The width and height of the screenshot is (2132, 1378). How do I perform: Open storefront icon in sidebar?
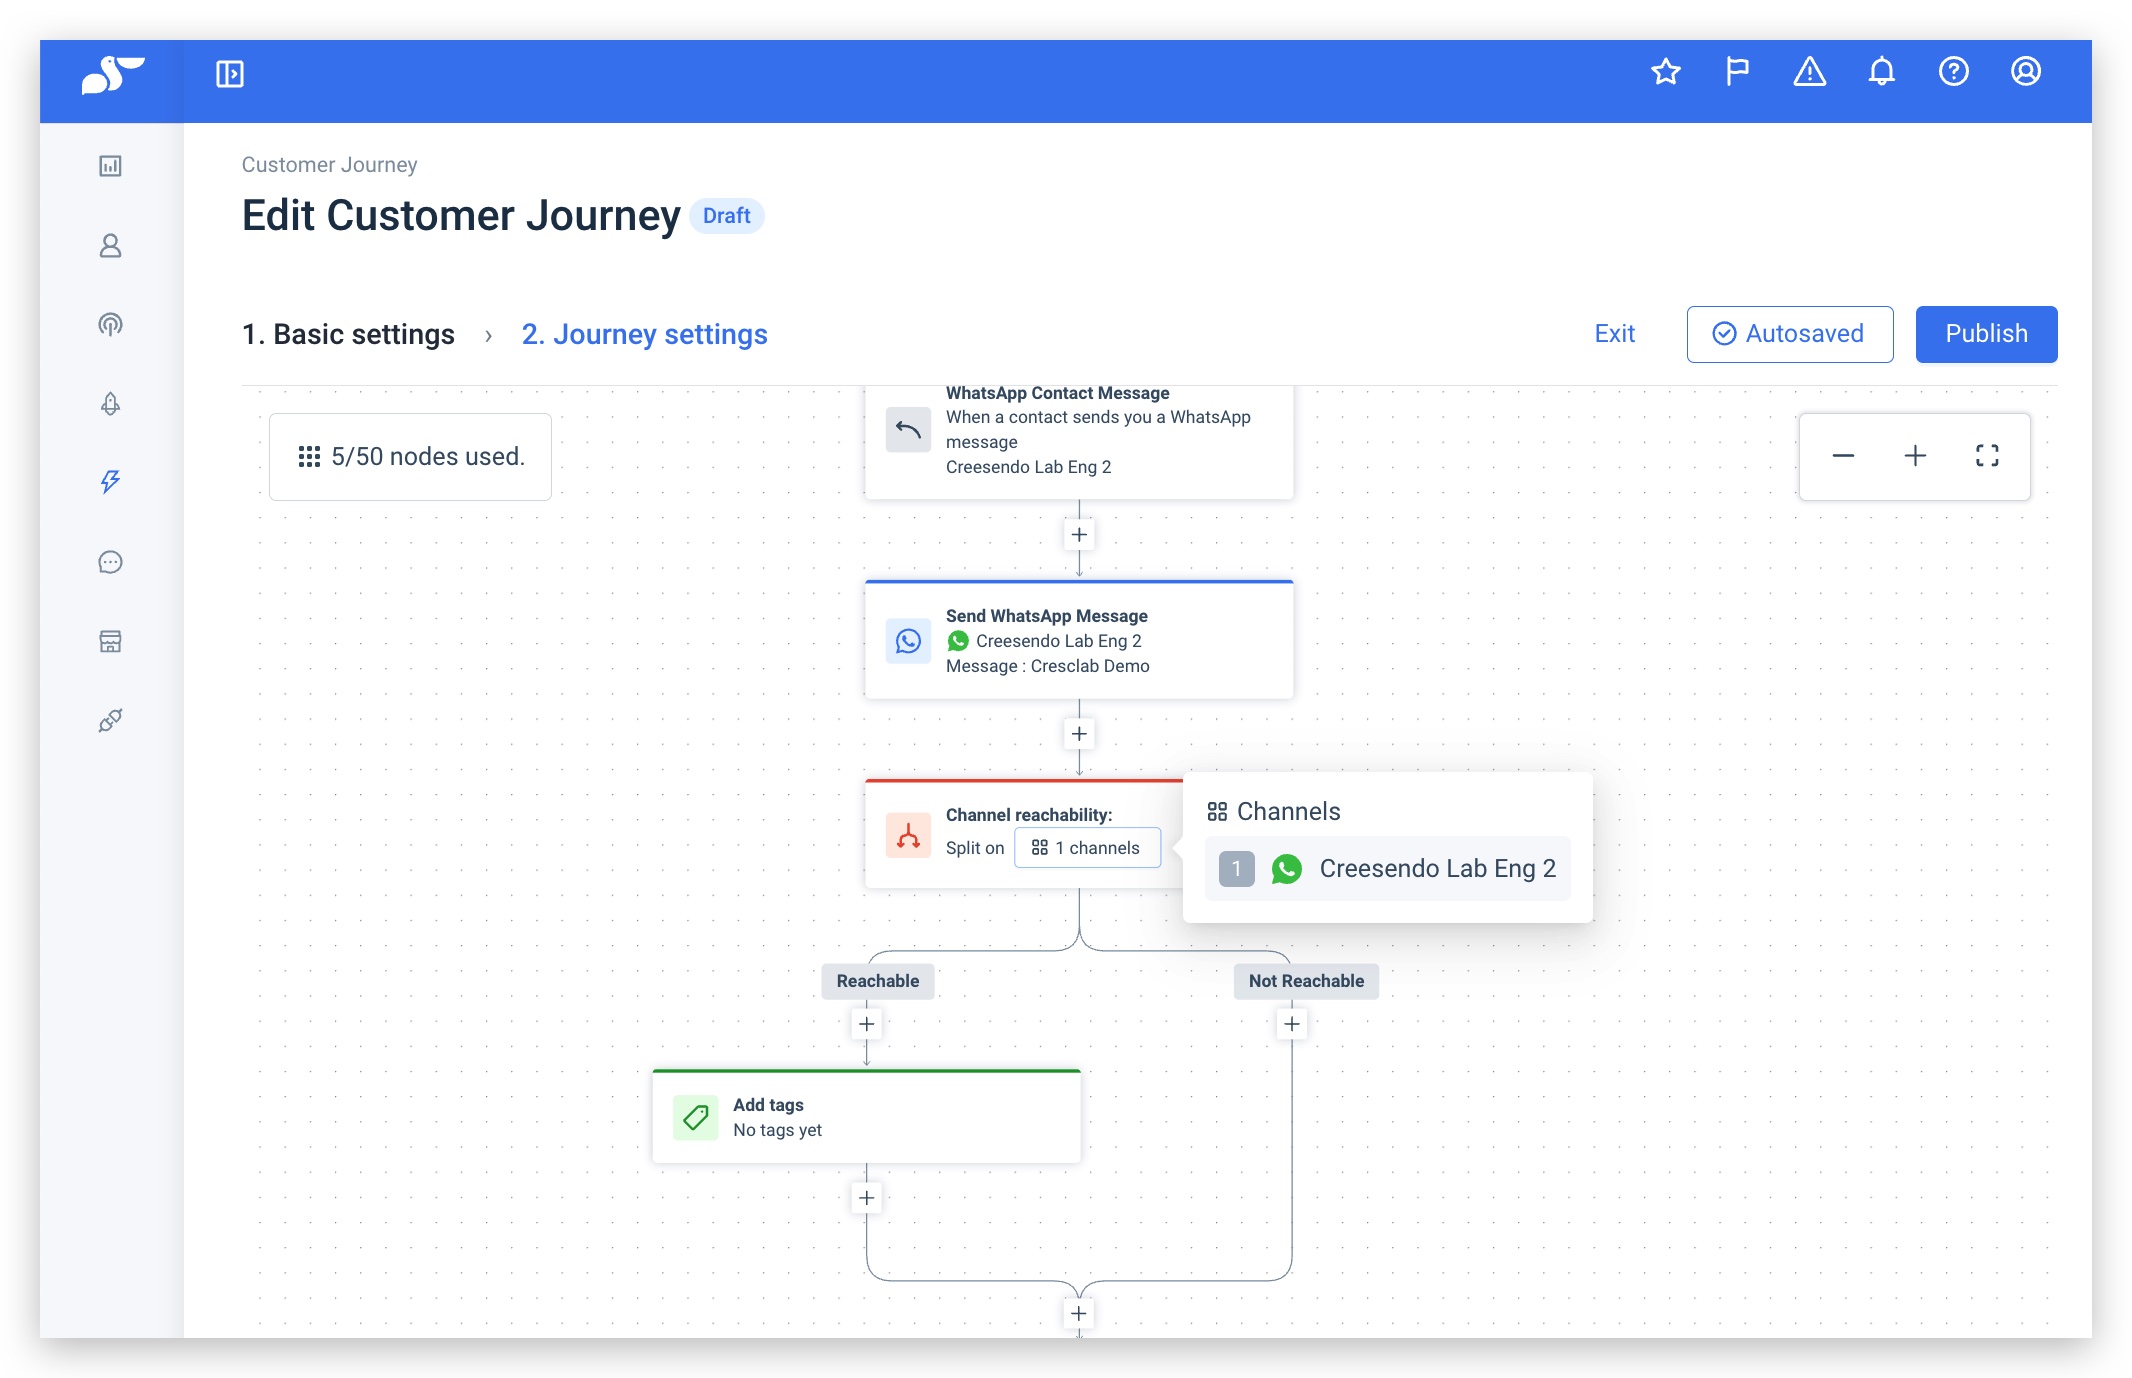coord(111,641)
